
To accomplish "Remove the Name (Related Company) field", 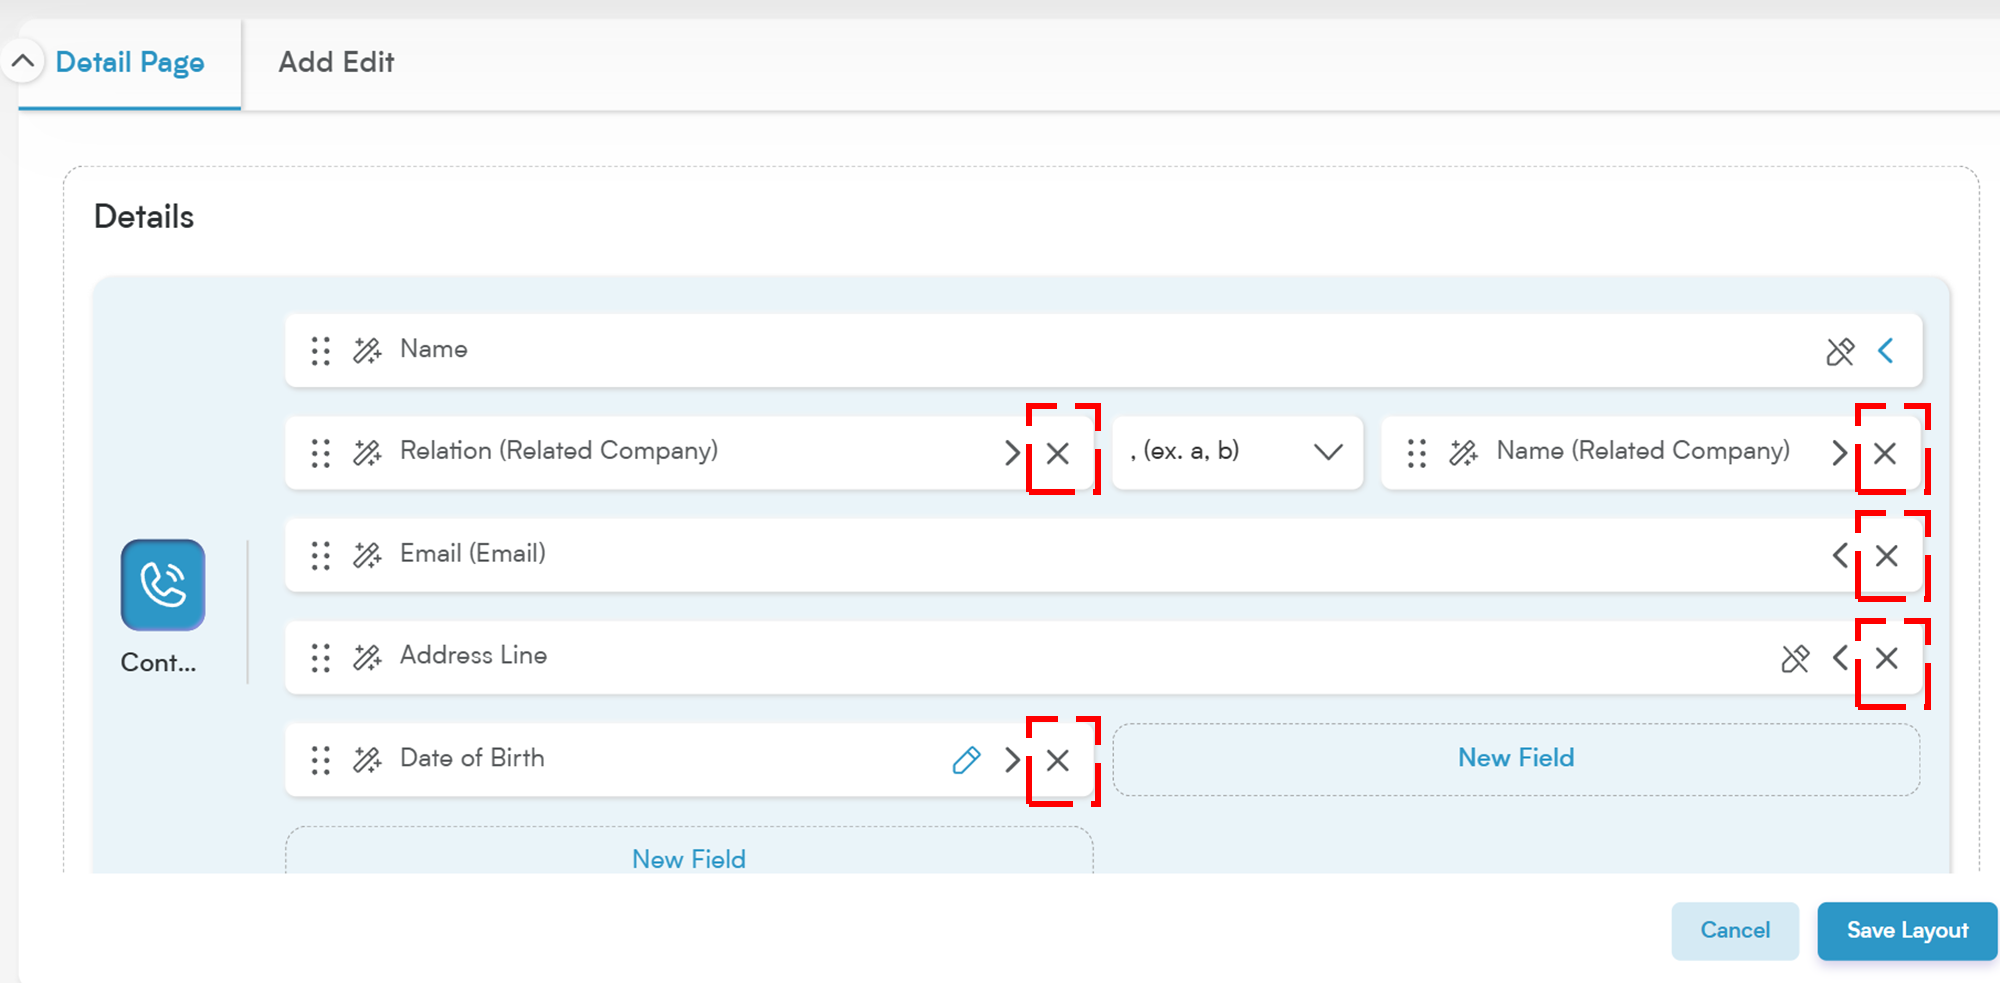I will click(x=1886, y=453).
